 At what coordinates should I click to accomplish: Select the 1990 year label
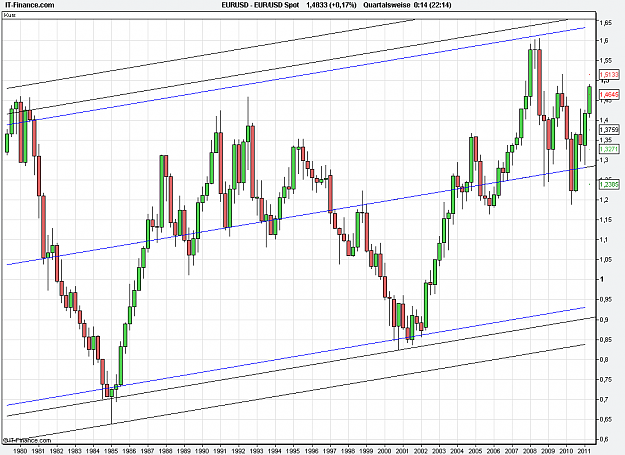tap(202, 451)
